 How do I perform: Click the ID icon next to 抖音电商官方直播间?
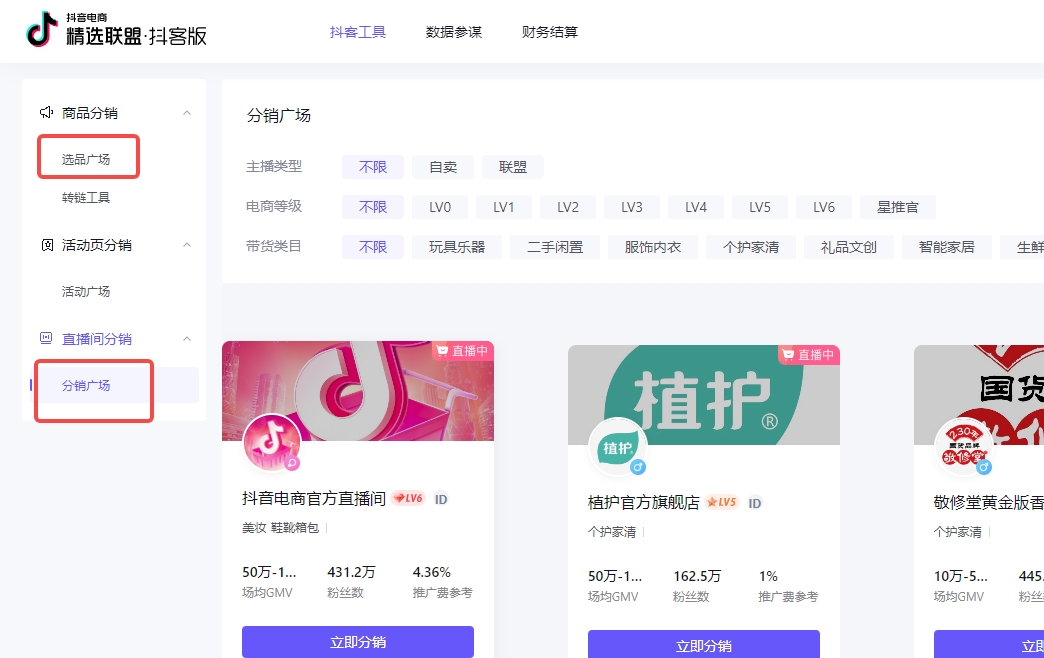click(x=441, y=499)
